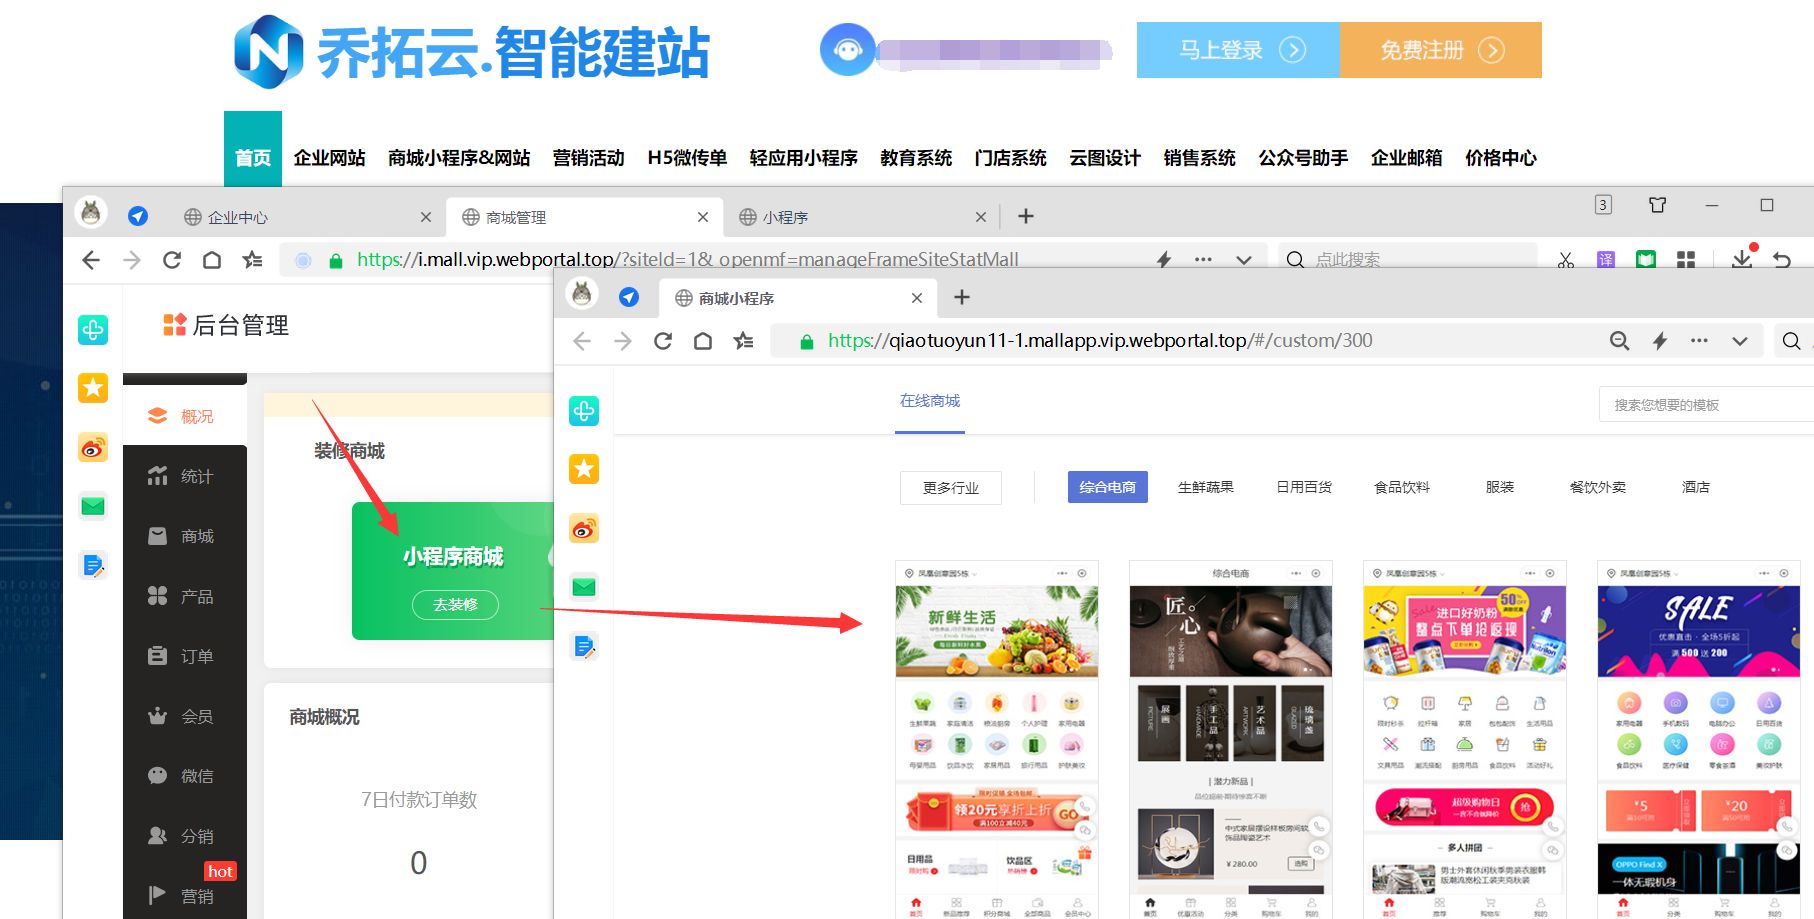Click home icon in the front browser window
Viewport: 1814px width, 919px height.
click(x=703, y=341)
